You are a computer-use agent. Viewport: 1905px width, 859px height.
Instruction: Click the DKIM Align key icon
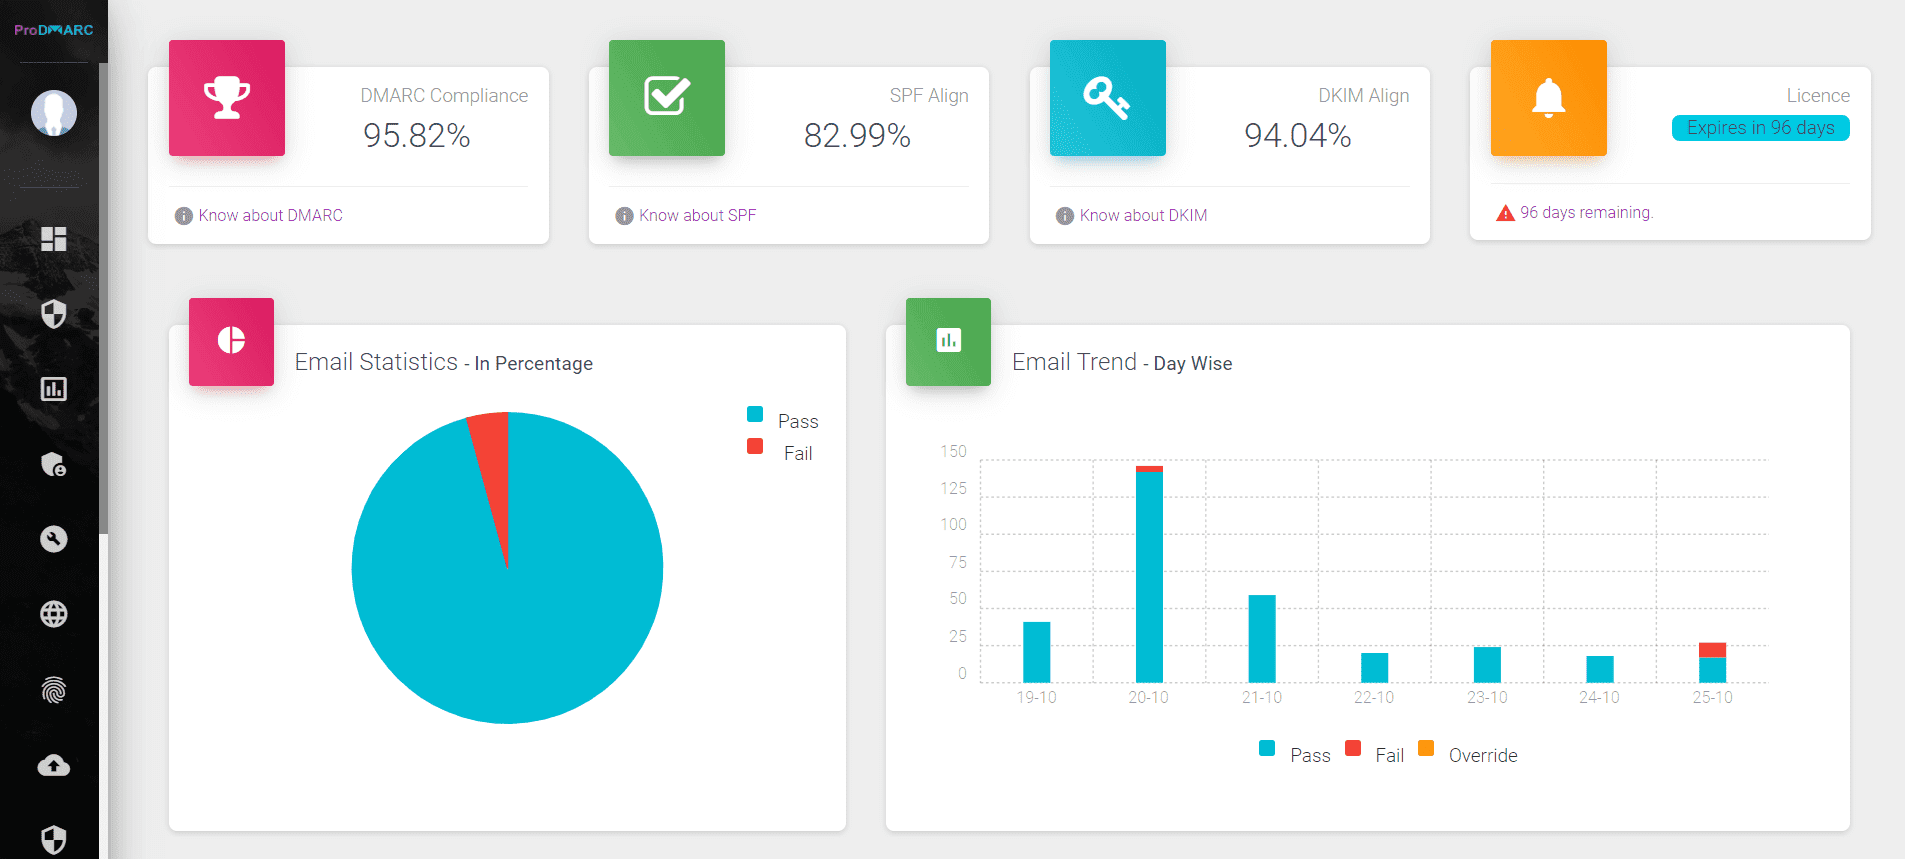pos(1107,98)
